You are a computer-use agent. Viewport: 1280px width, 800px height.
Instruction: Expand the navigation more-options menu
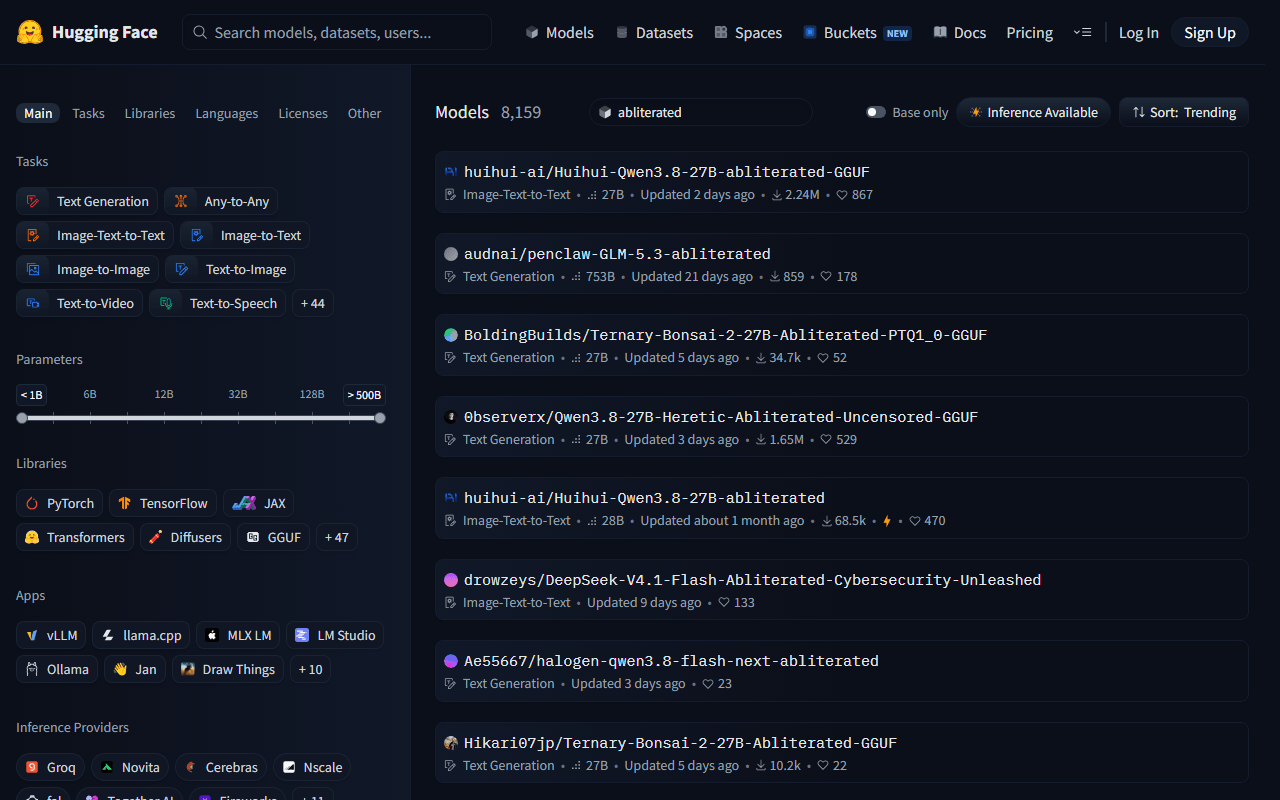click(x=1082, y=33)
